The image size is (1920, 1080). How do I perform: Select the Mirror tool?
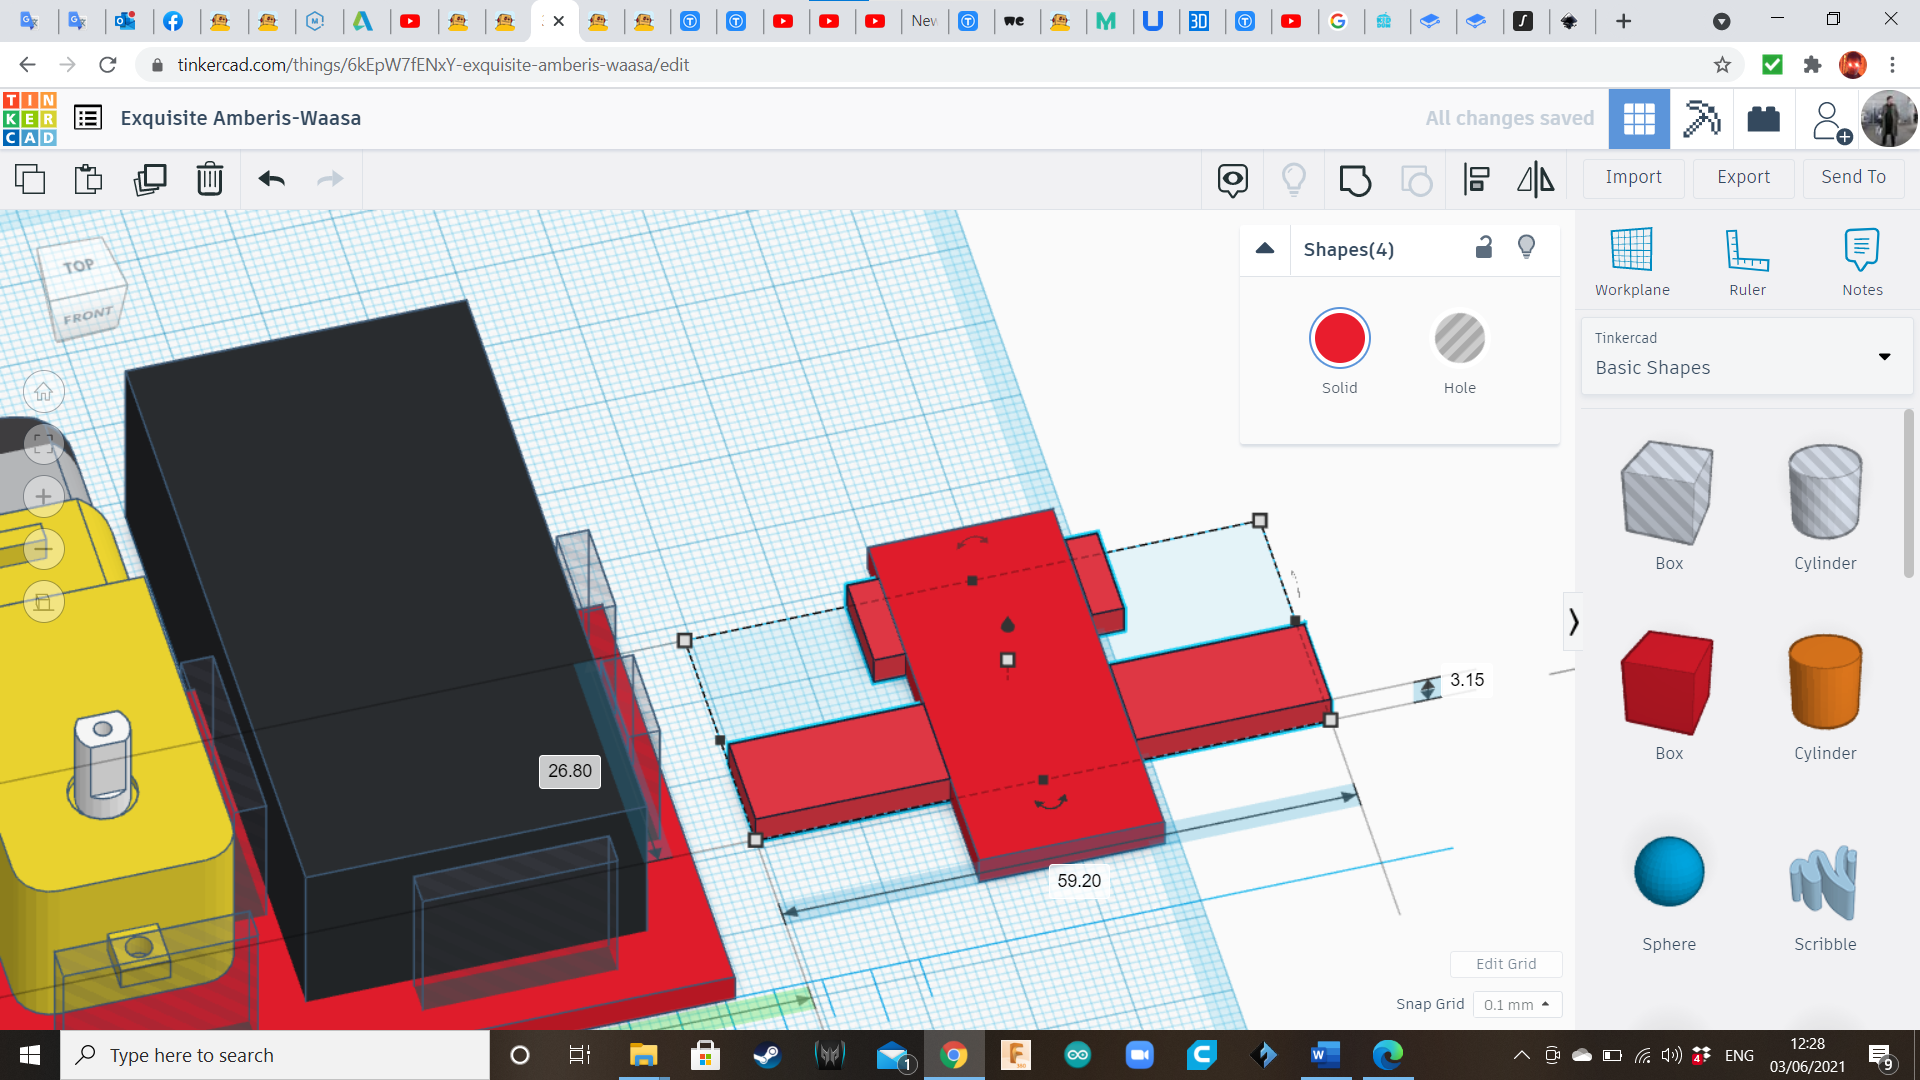1535,180
